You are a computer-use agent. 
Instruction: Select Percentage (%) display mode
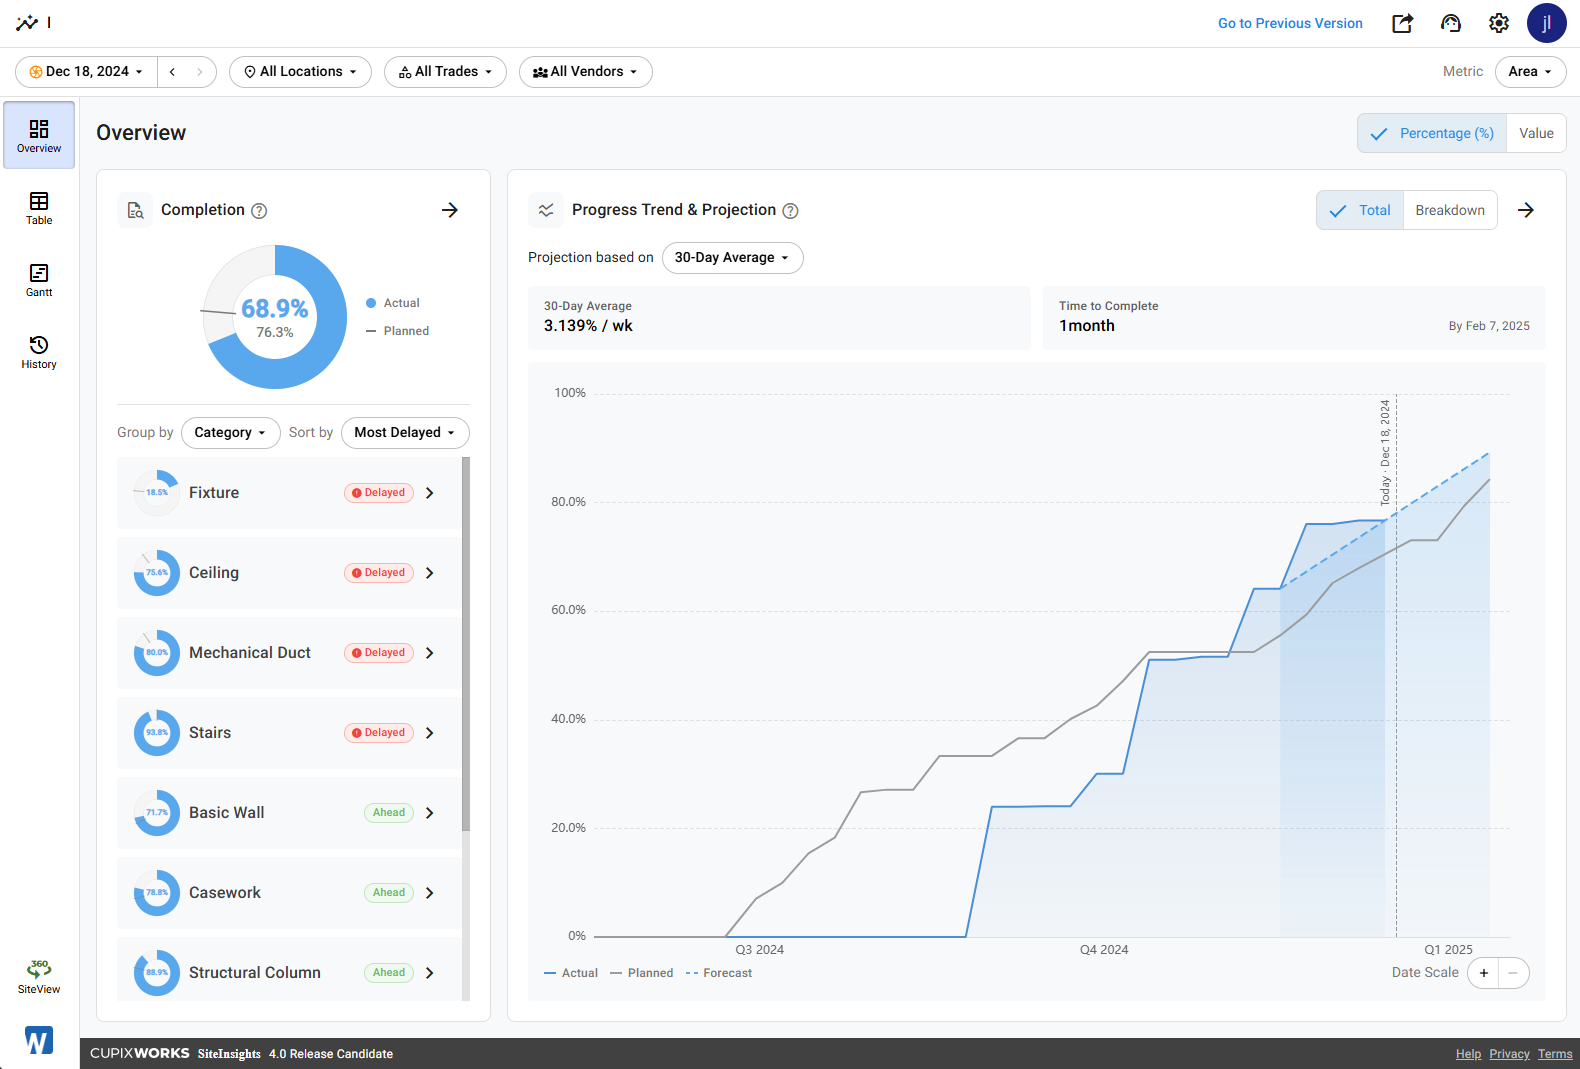[1432, 133]
